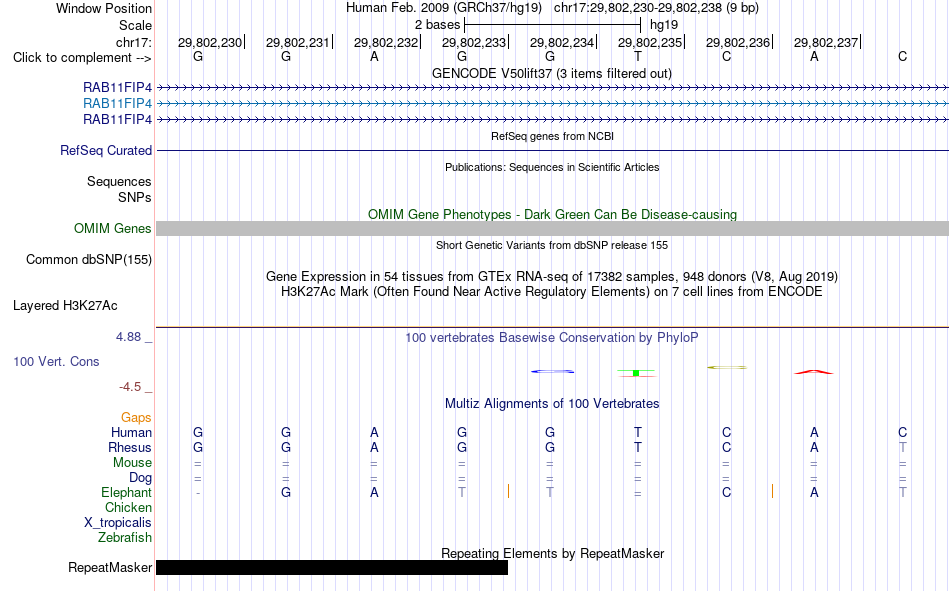Click the blue PhyloP conservation glyph
The width and height of the screenshot is (950, 591).
pyautogui.click(x=553, y=372)
